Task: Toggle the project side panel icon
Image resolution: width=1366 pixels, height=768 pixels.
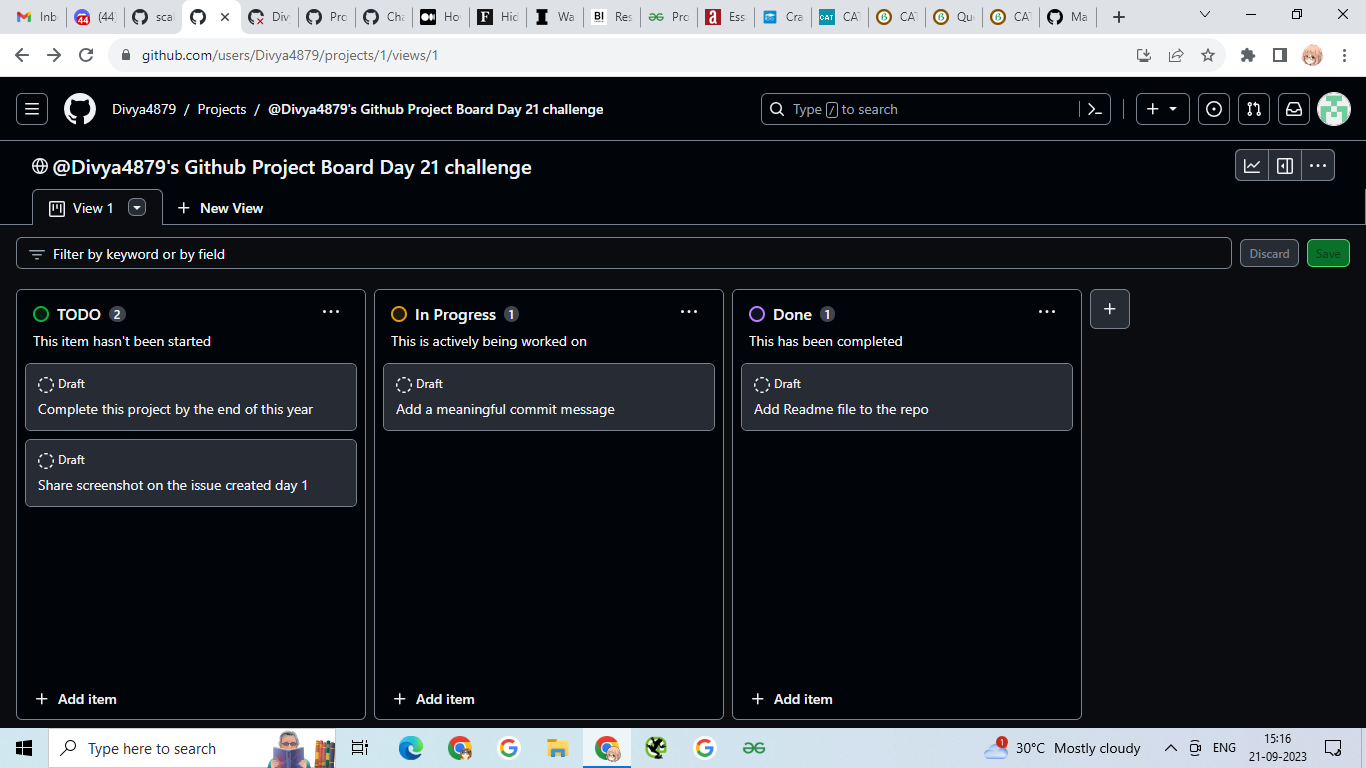Action: pyautogui.click(x=1285, y=165)
